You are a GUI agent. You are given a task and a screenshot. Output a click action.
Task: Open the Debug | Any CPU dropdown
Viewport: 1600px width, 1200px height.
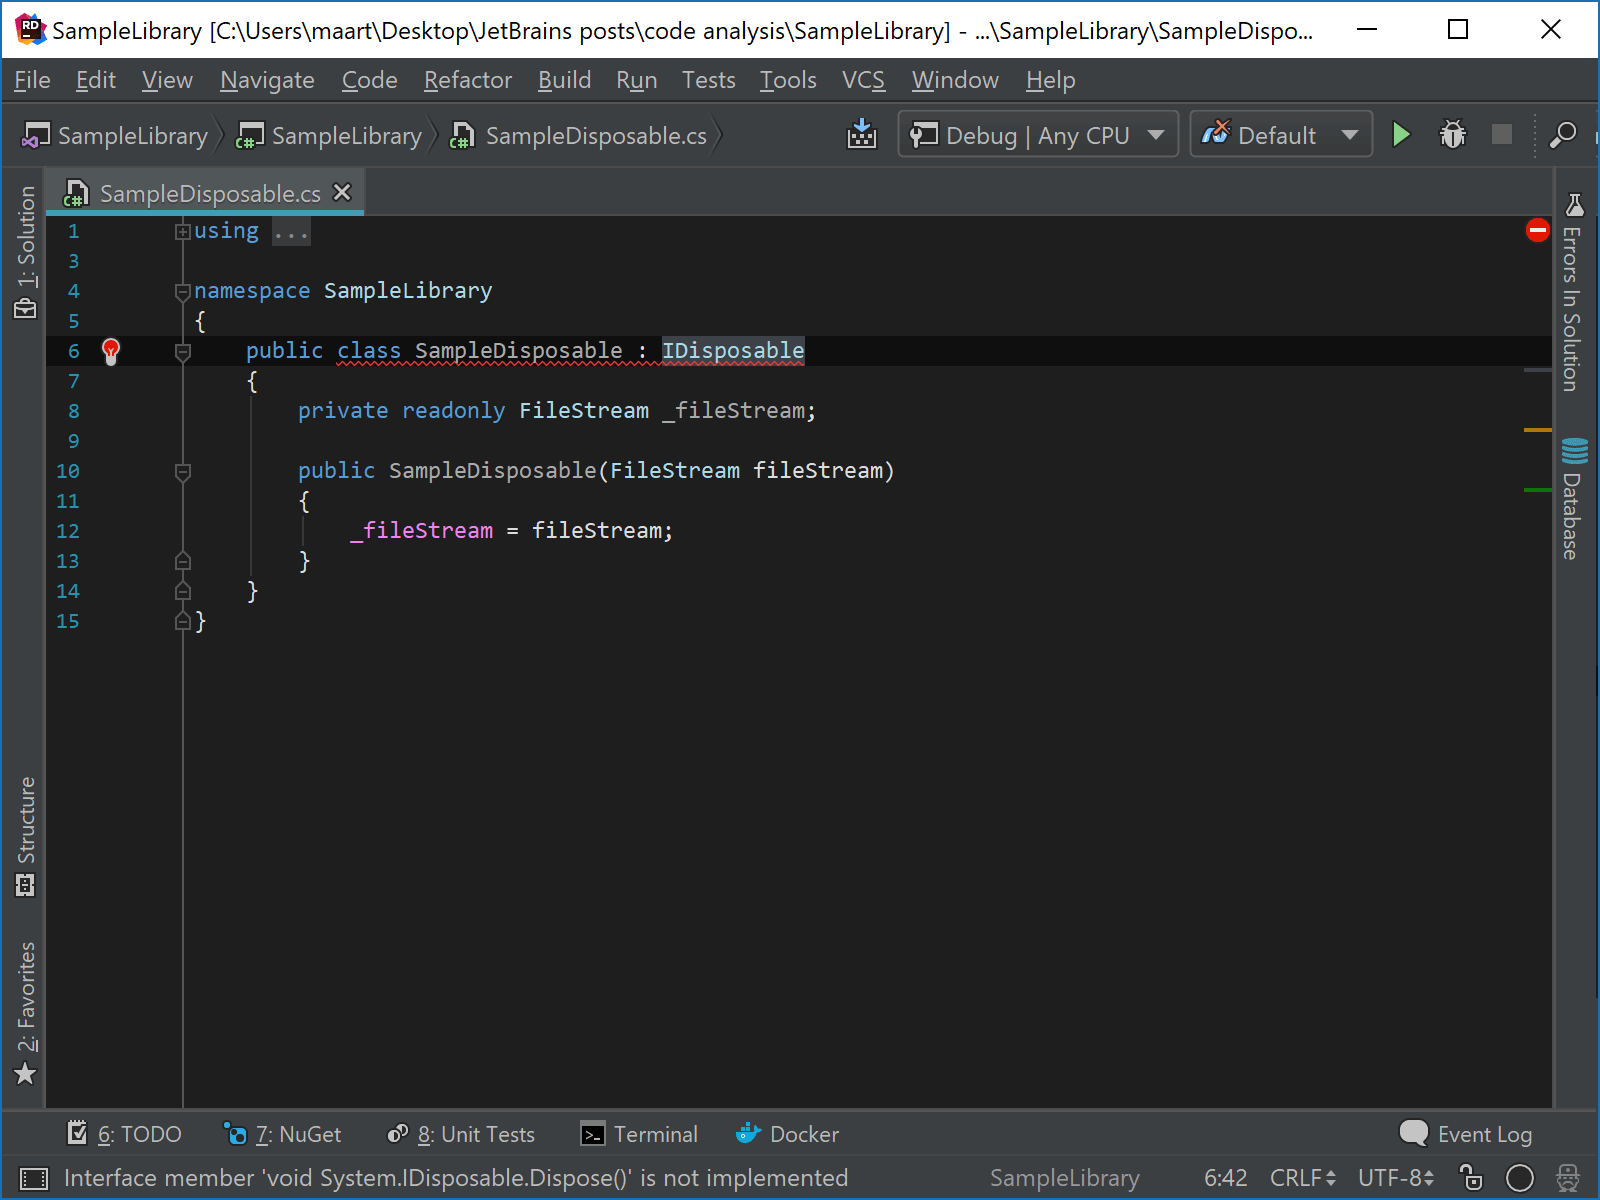(1038, 134)
